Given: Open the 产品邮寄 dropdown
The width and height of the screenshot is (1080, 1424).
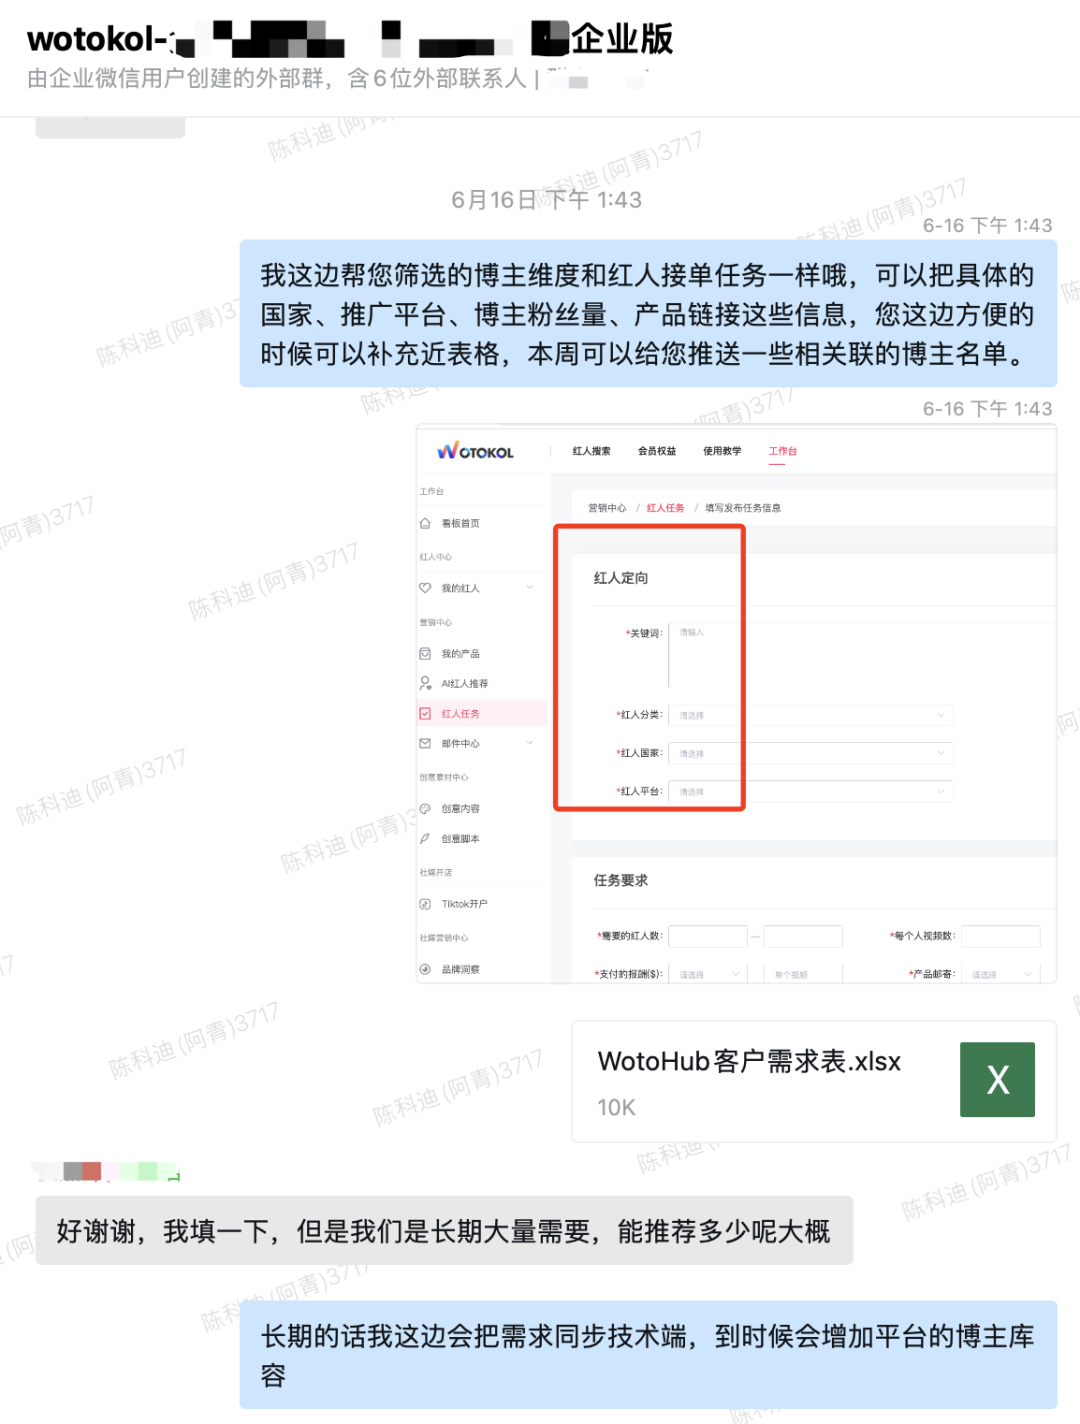Looking at the screenshot, I should pyautogui.click(x=1001, y=974).
